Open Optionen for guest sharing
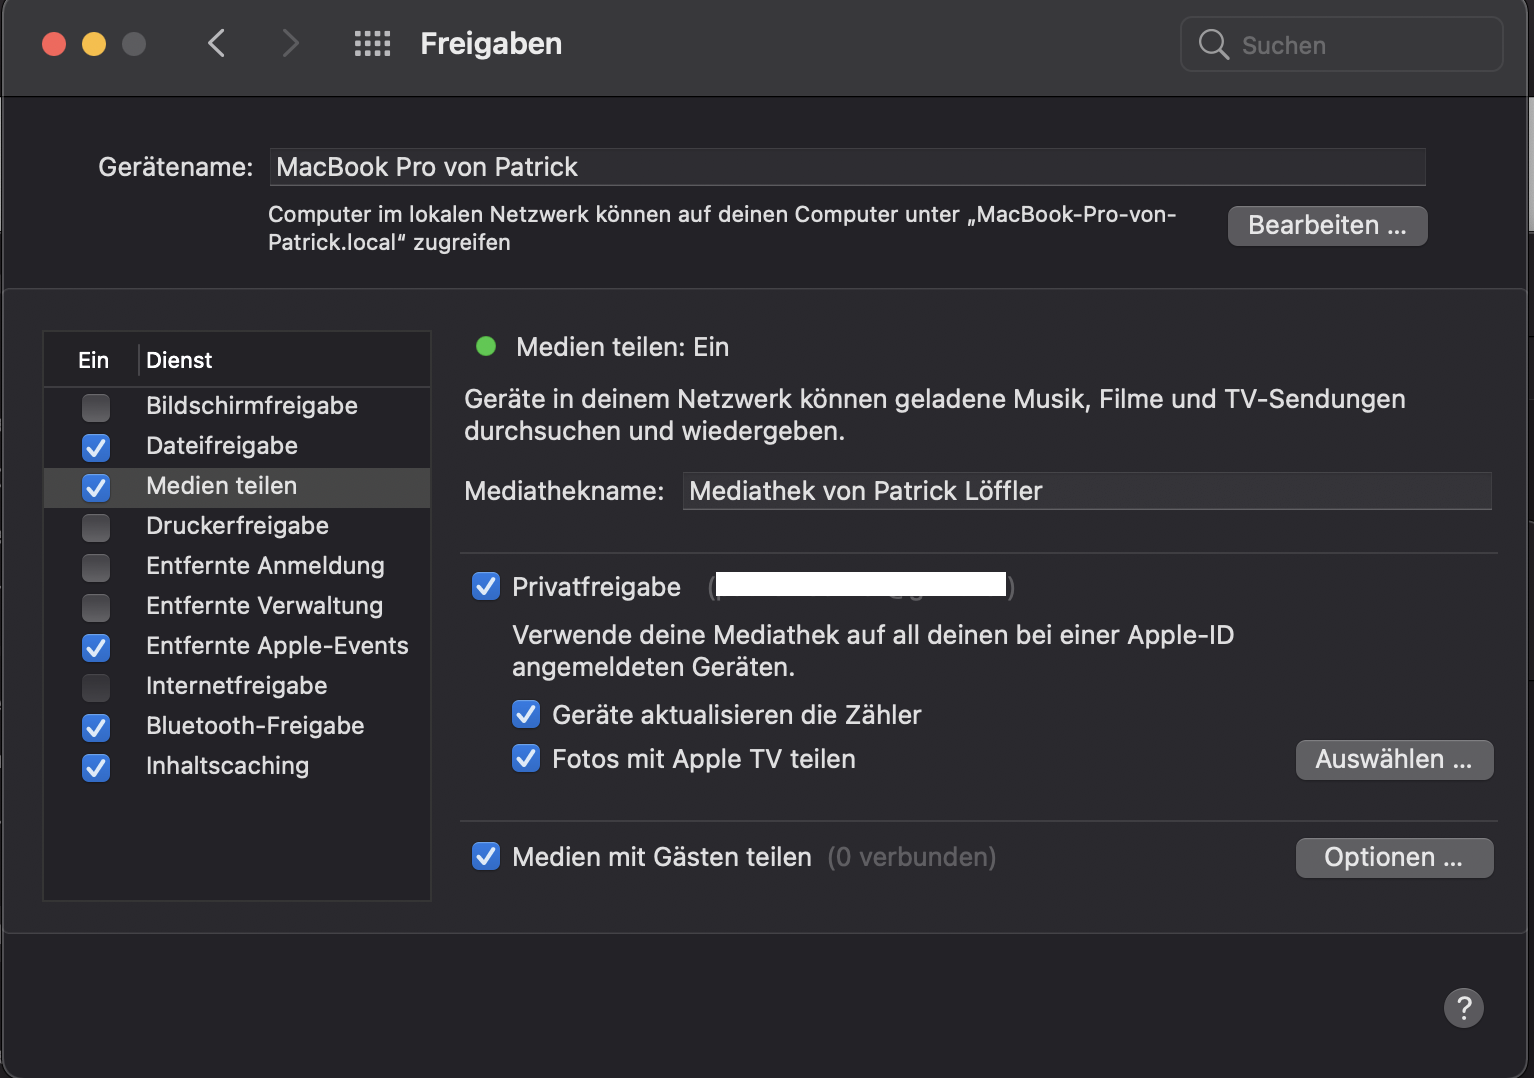1534x1078 pixels. [1394, 858]
